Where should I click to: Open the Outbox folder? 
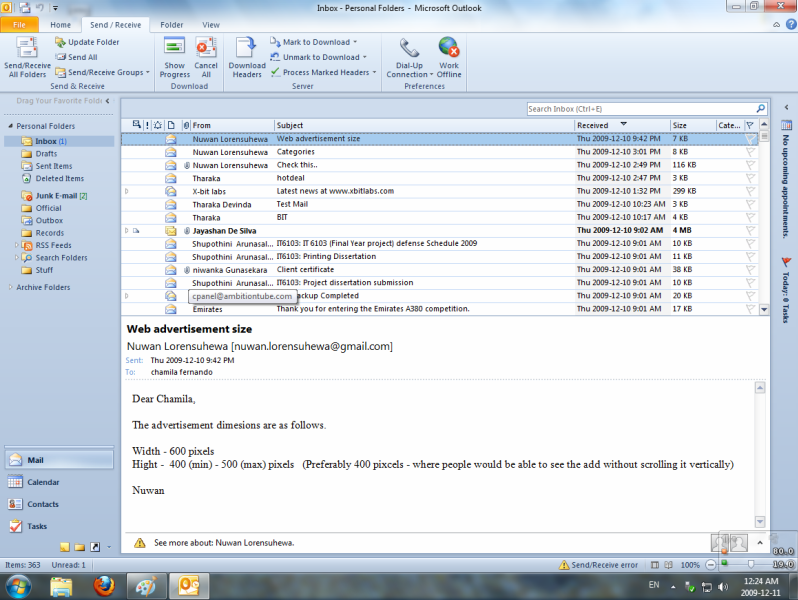[x=49, y=220]
